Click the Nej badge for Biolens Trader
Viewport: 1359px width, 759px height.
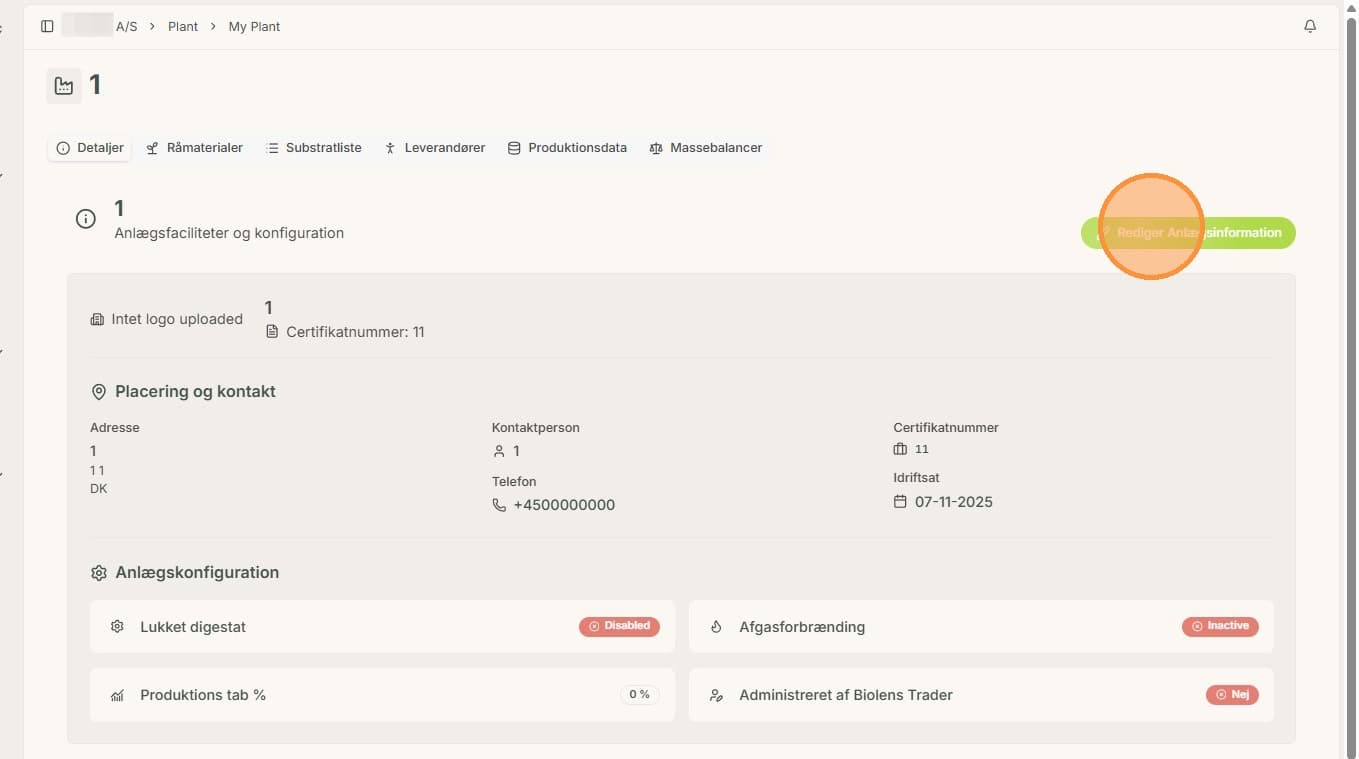1232,694
